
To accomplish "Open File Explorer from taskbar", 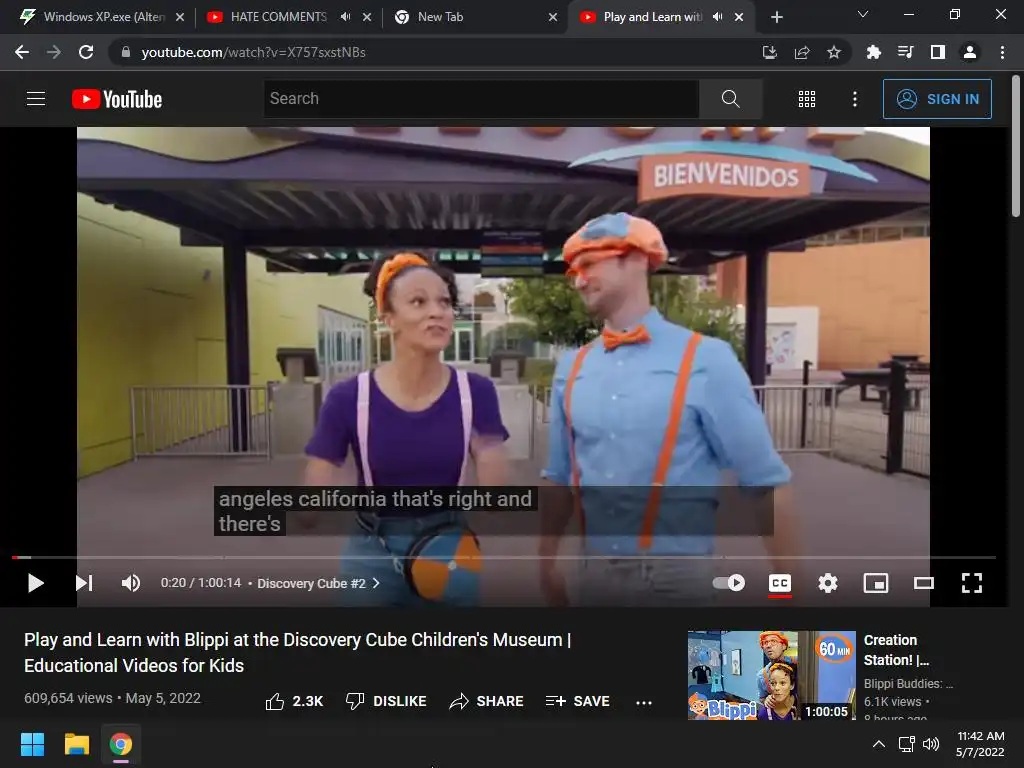I will (x=76, y=744).
